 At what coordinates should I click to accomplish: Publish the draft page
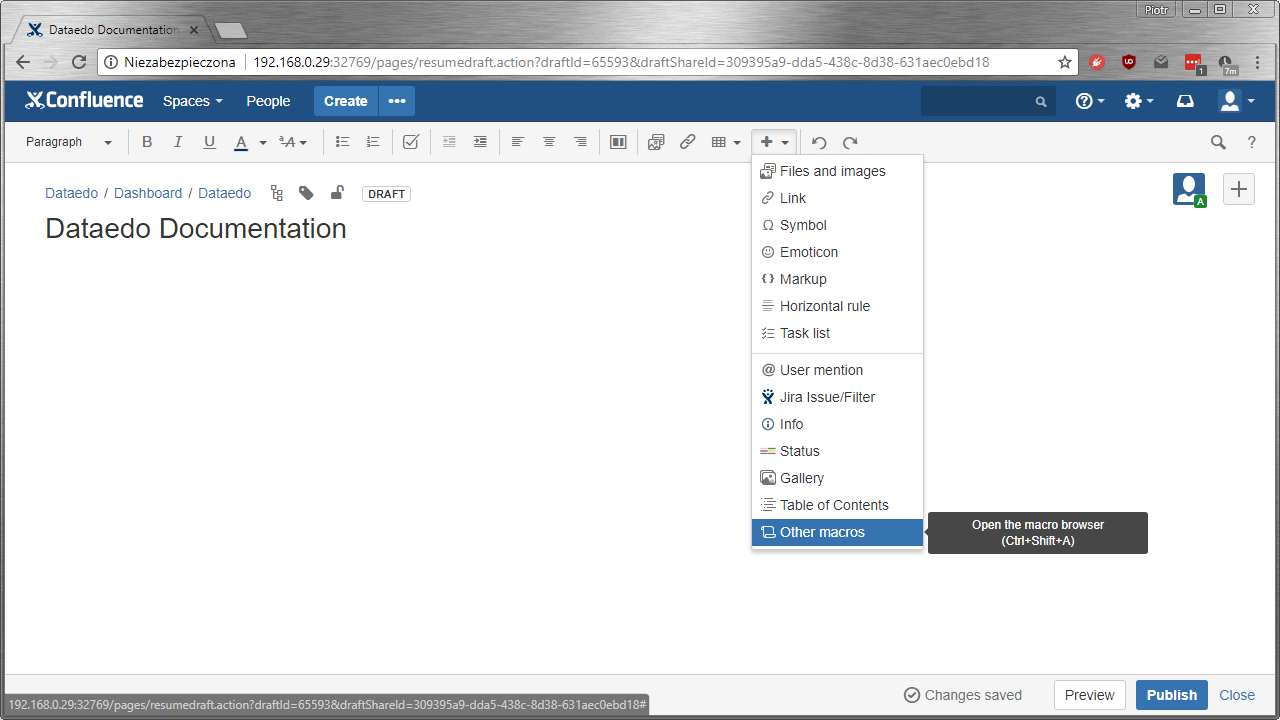pyautogui.click(x=1171, y=694)
